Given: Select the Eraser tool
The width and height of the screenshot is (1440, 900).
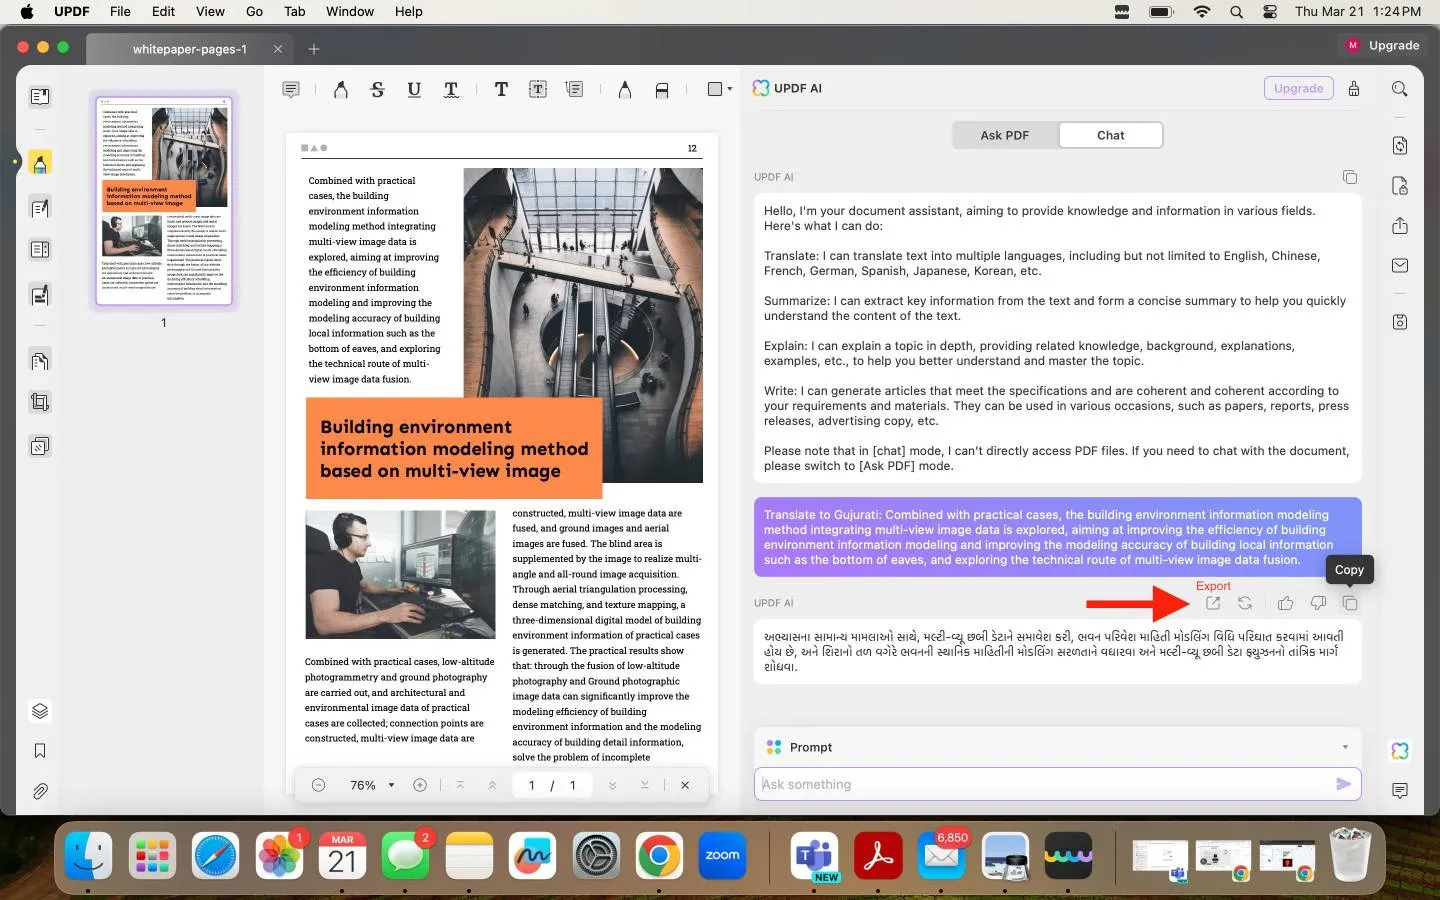Looking at the screenshot, I should [x=662, y=90].
